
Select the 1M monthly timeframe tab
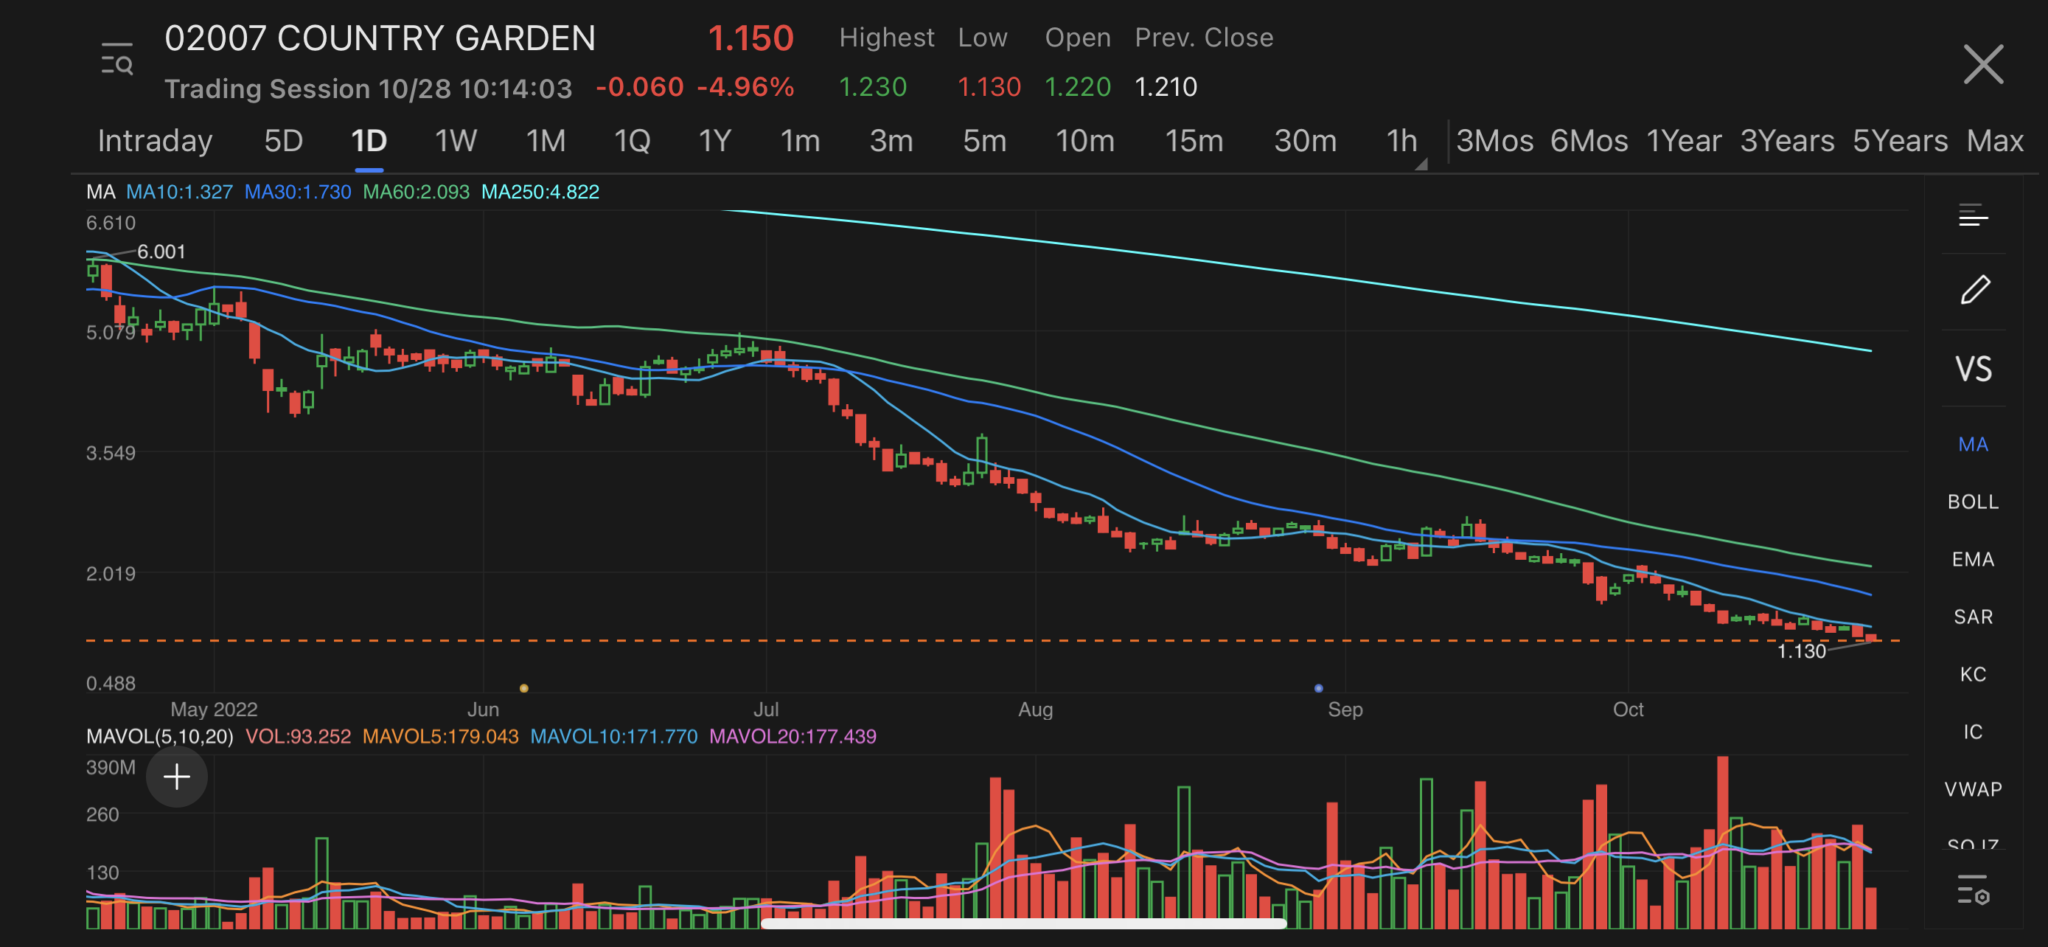(546, 141)
